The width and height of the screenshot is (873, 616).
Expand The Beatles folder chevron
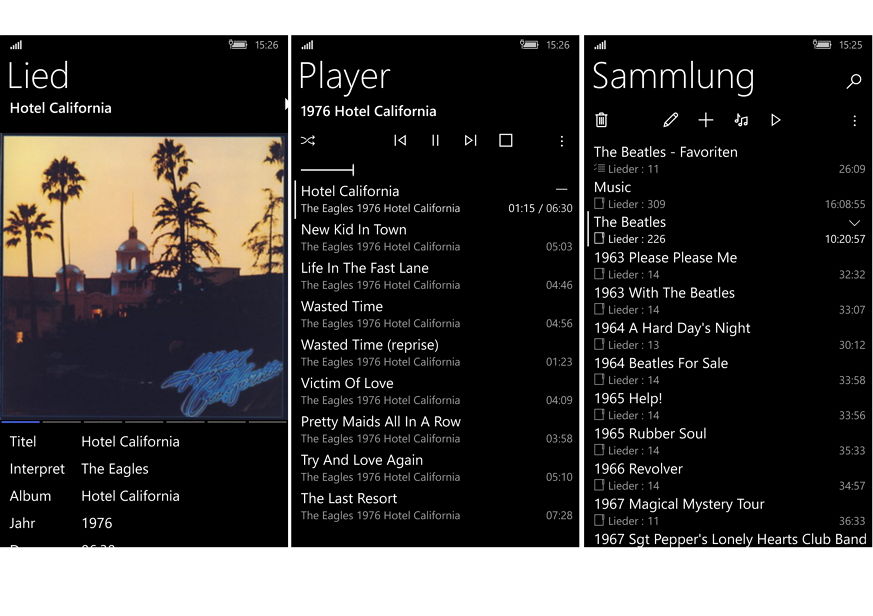click(x=854, y=223)
